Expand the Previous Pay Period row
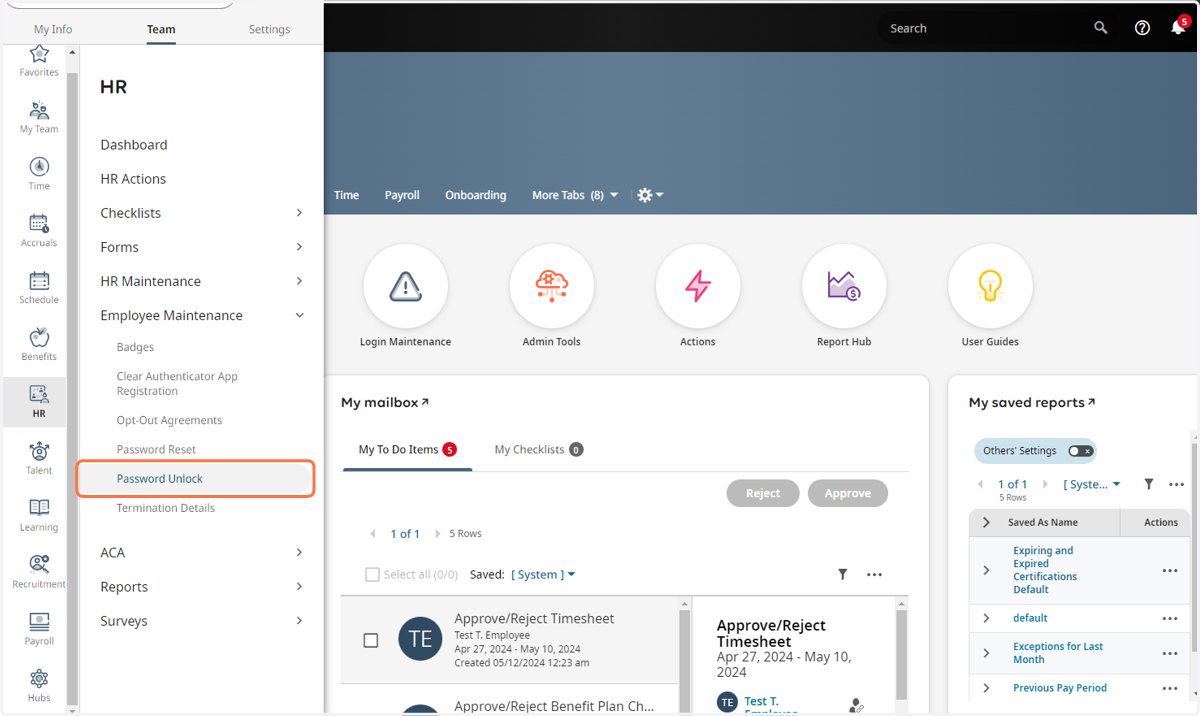 986,688
